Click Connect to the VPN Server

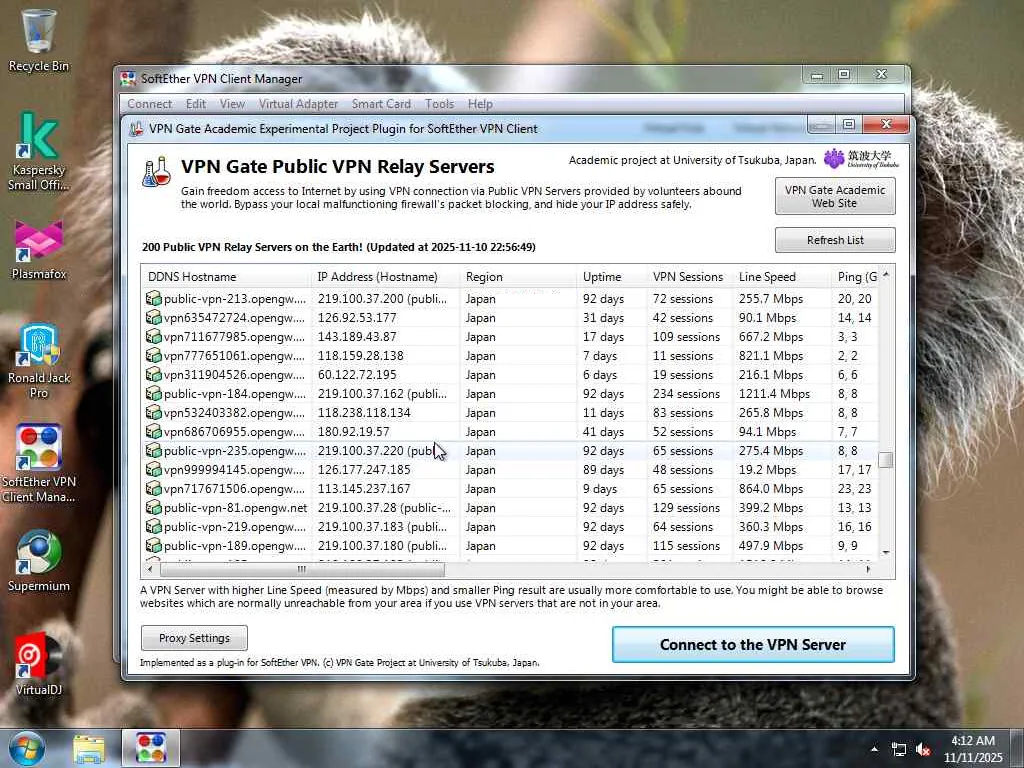(752, 645)
